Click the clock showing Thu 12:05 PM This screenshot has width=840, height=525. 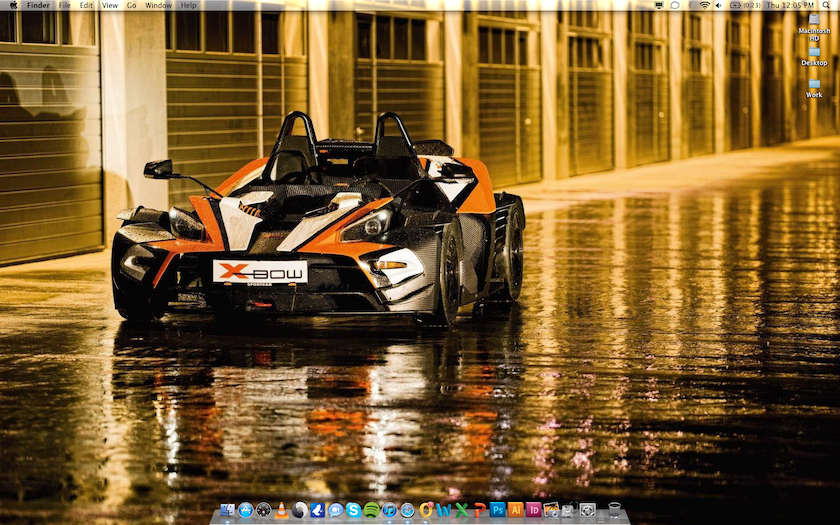point(790,5)
